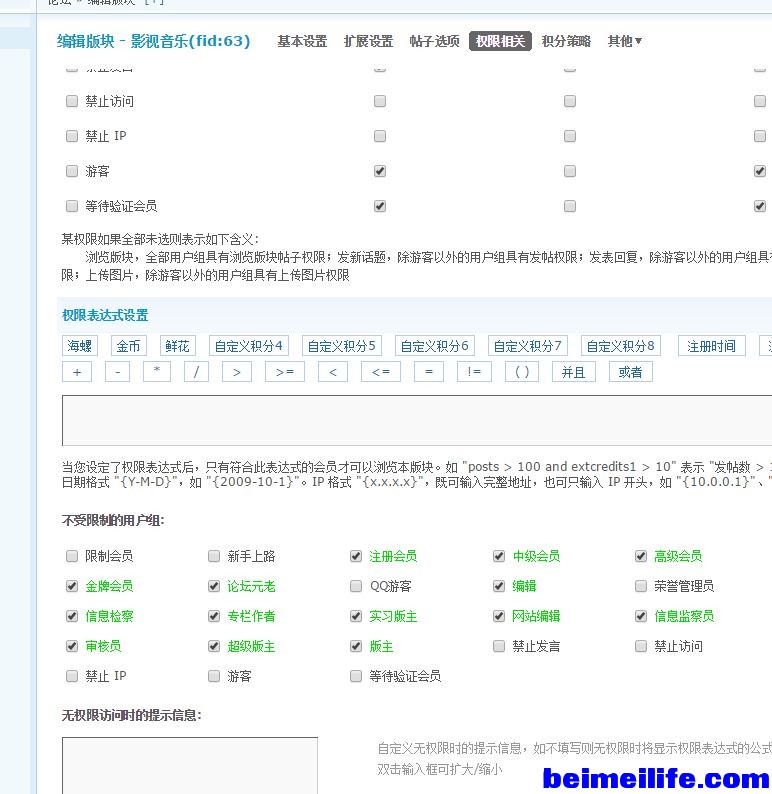This screenshot has width=772, height=794.
Task: Add the 或者 logical operator
Action: [630, 371]
